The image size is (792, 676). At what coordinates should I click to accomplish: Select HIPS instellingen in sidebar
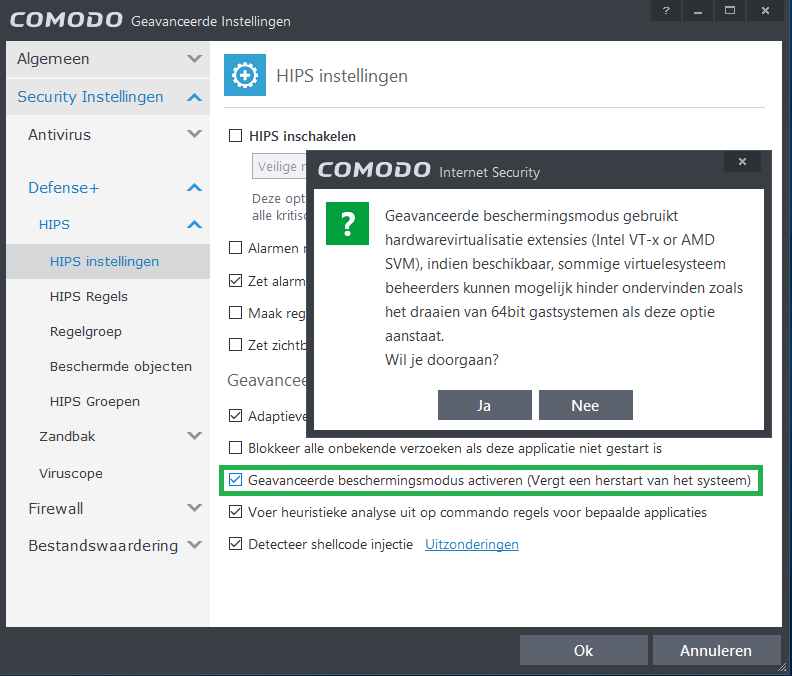(x=108, y=262)
